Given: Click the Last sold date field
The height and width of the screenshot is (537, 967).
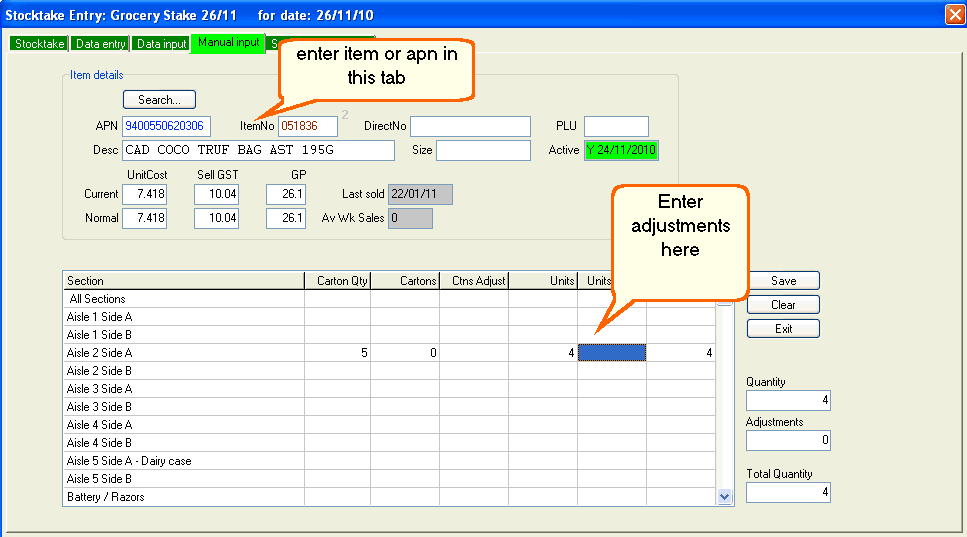Looking at the screenshot, I should [421, 194].
